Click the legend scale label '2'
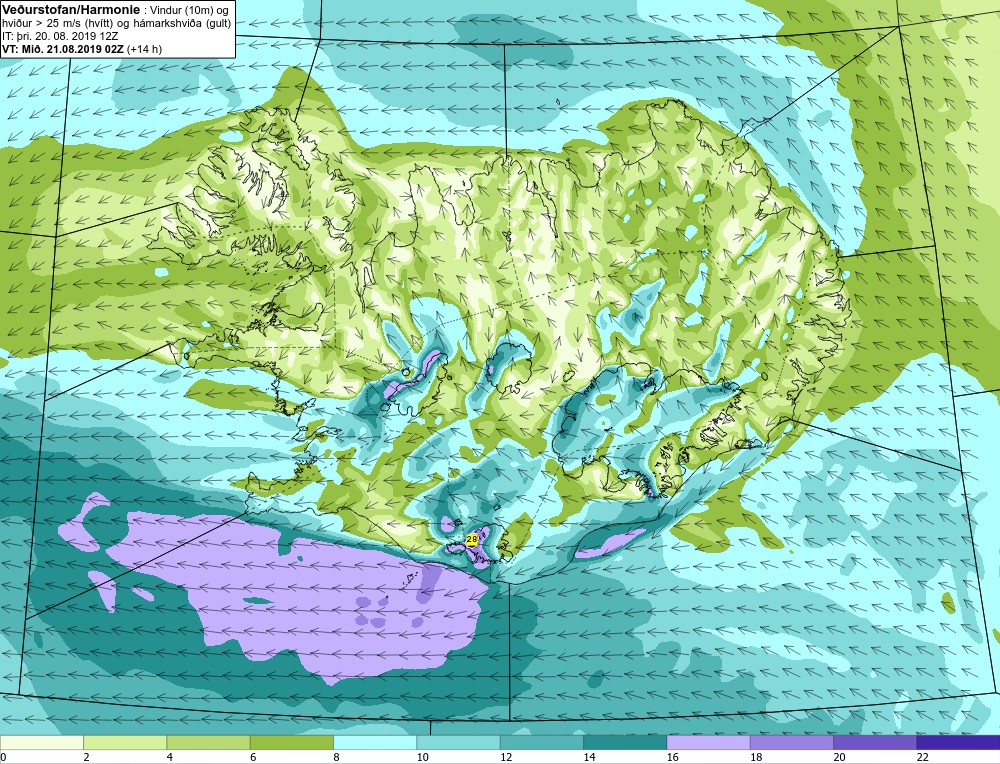The height and width of the screenshot is (764, 1000). 86,757
